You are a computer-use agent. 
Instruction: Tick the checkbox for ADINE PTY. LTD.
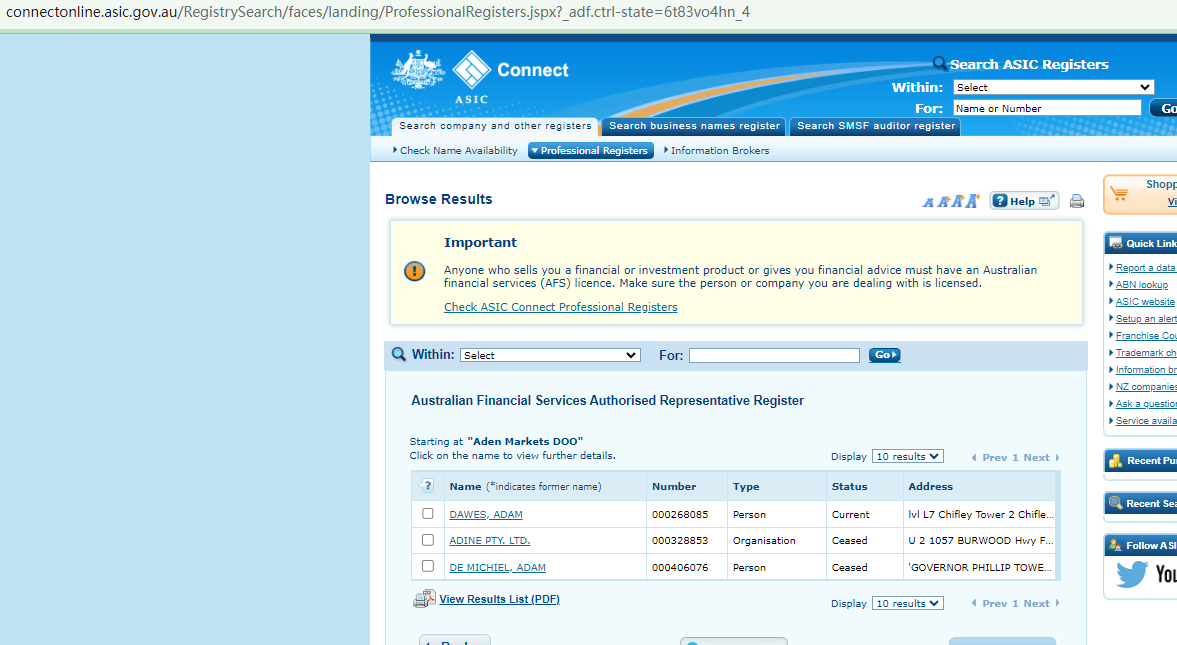[x=428, y=540]
